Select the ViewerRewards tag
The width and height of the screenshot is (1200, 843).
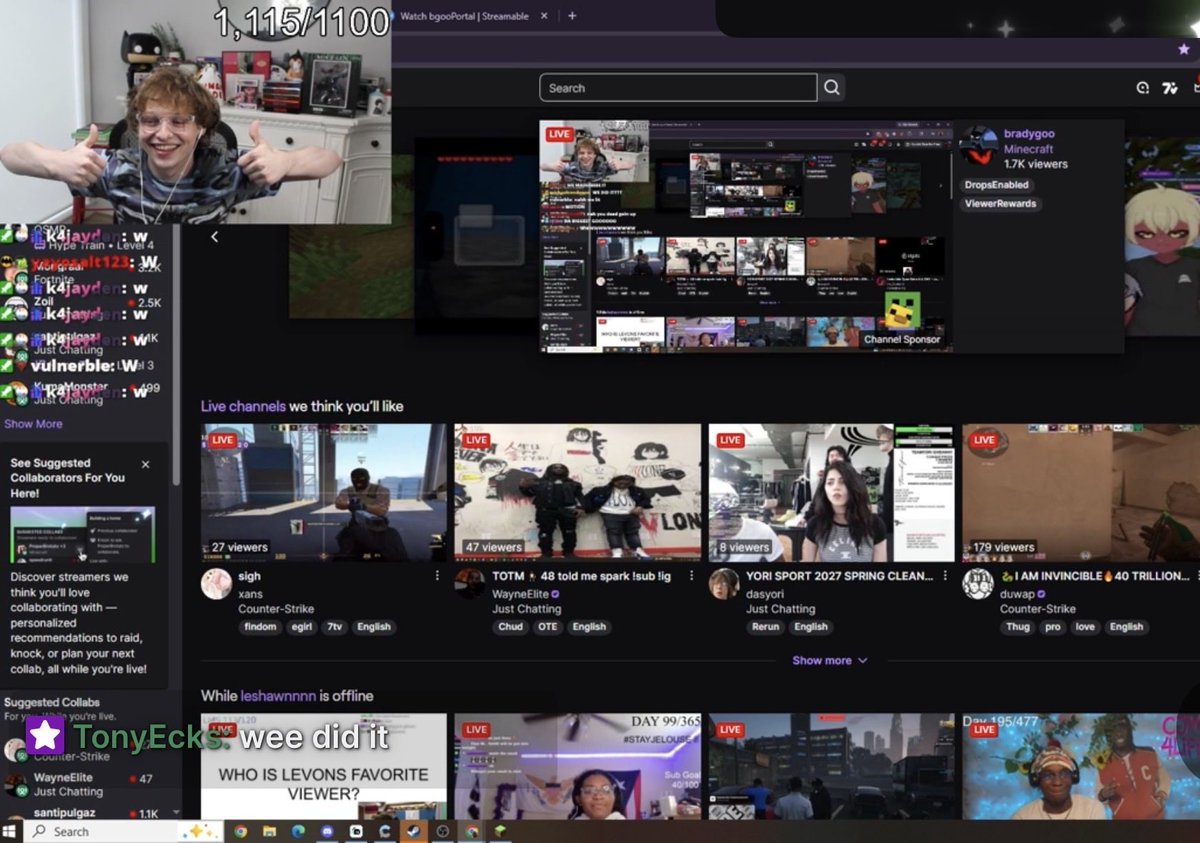pyautogui.click(x=1001, y=204)
